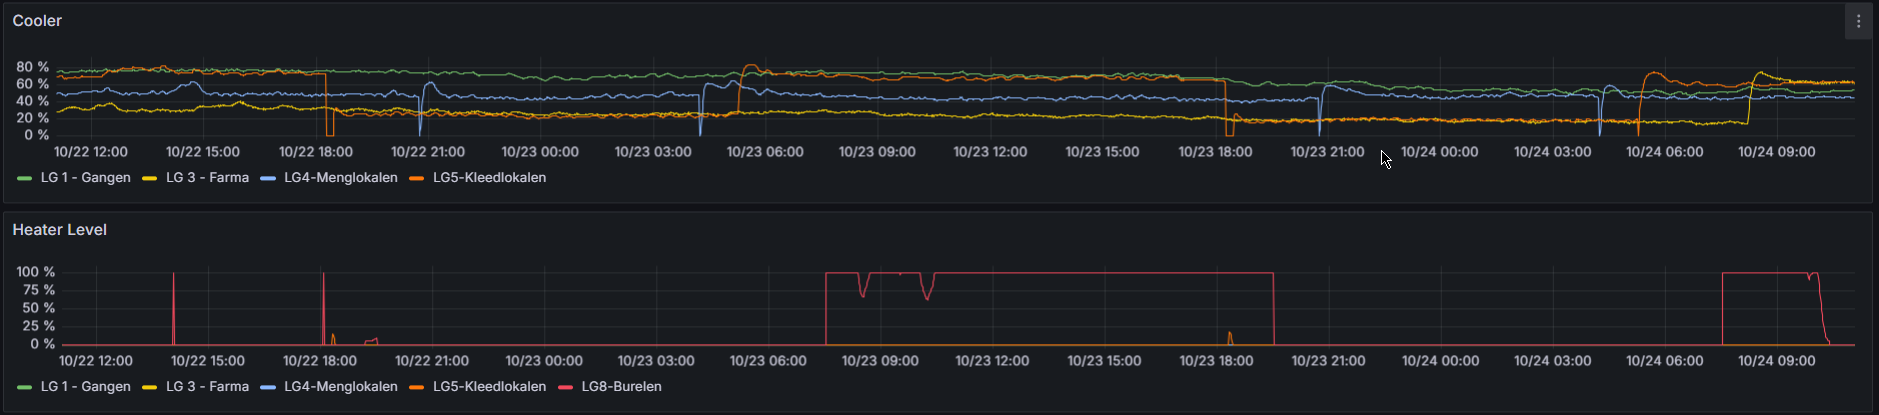Click the Heater Level panel title
The image size is (1879, 415).
click(x=60, y=230)
